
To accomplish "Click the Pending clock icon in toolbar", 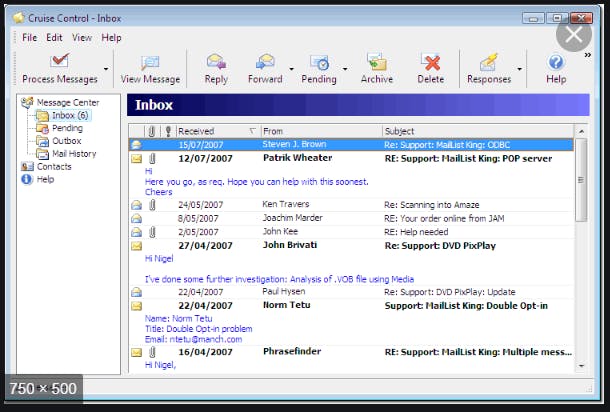I will click(x=319, y=62).
